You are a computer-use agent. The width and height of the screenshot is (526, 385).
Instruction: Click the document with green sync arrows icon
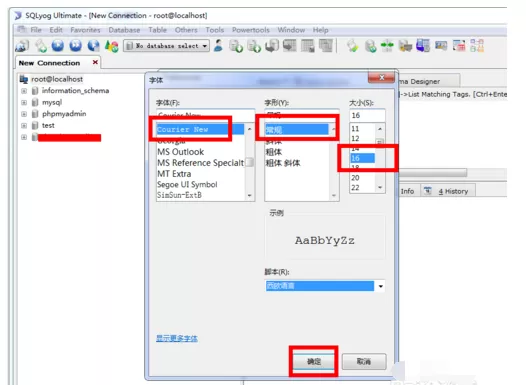(x=353, y=46)
